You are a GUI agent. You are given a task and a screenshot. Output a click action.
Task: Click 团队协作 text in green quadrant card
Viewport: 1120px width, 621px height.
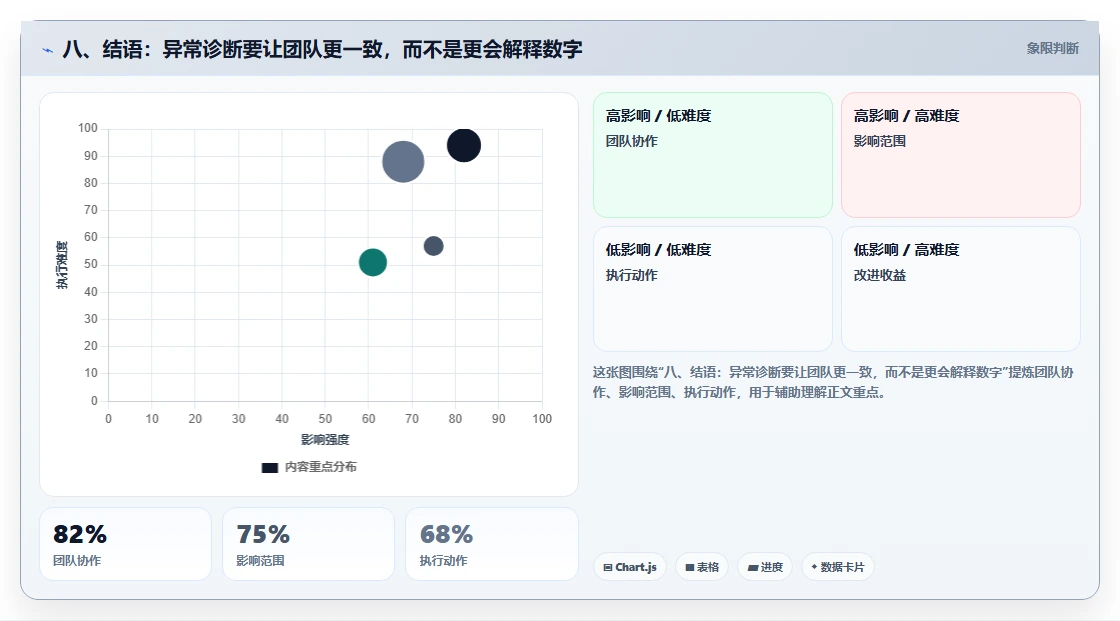631,141
